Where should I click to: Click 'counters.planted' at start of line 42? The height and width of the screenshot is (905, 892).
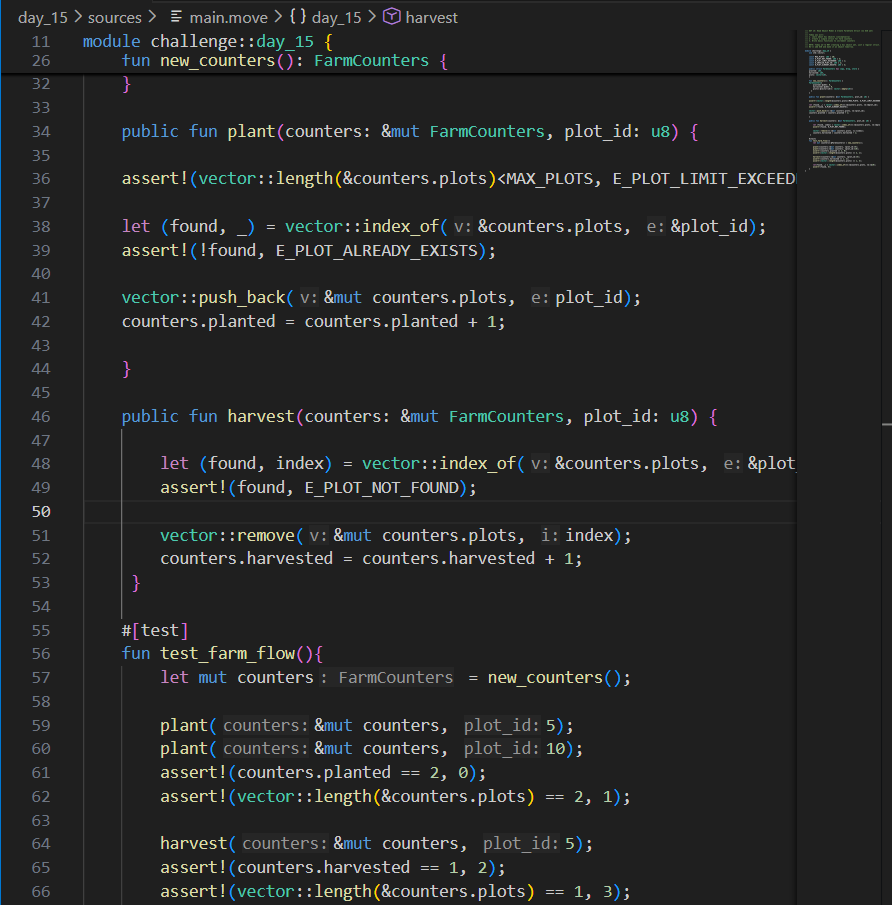(x=199, y=321)
